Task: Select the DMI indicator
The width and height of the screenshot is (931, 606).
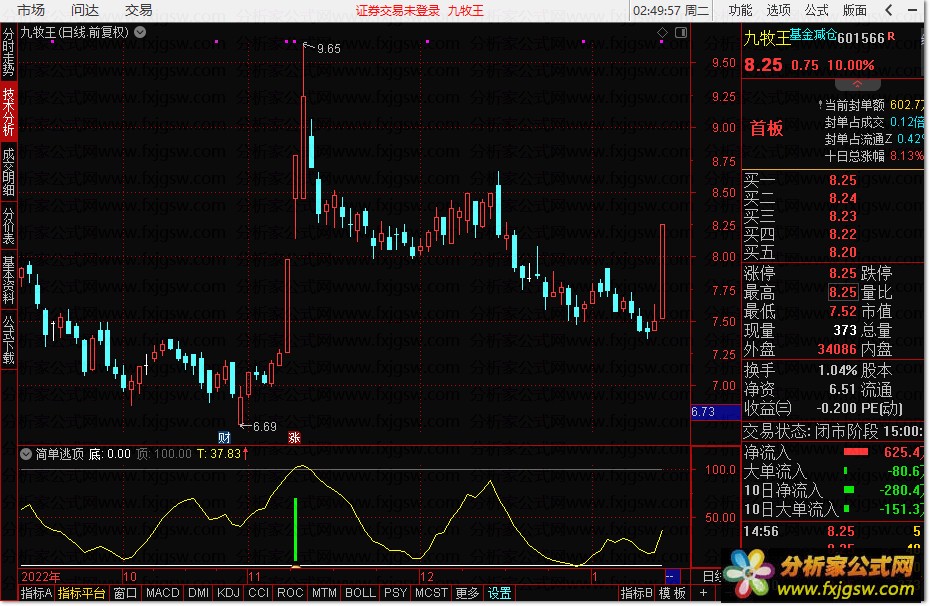Action: click(x=198, y=593)
